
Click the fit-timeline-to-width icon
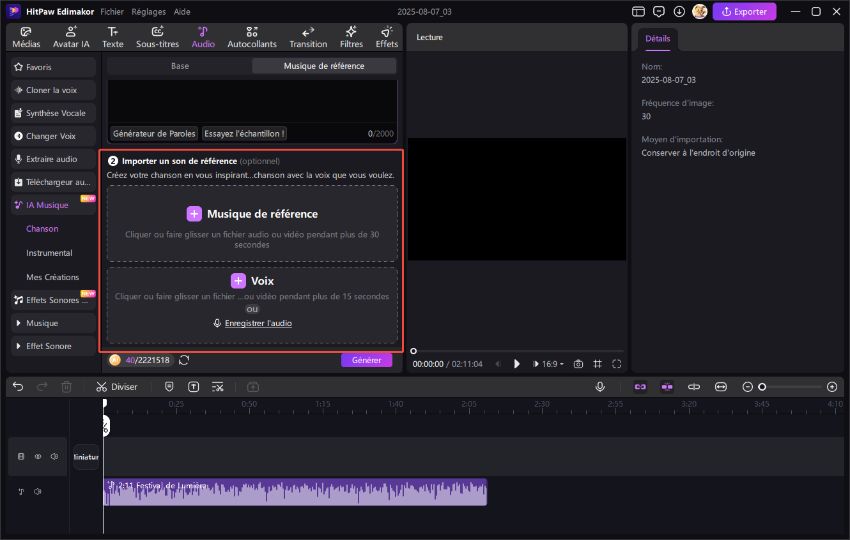click(x=720, y=387)
